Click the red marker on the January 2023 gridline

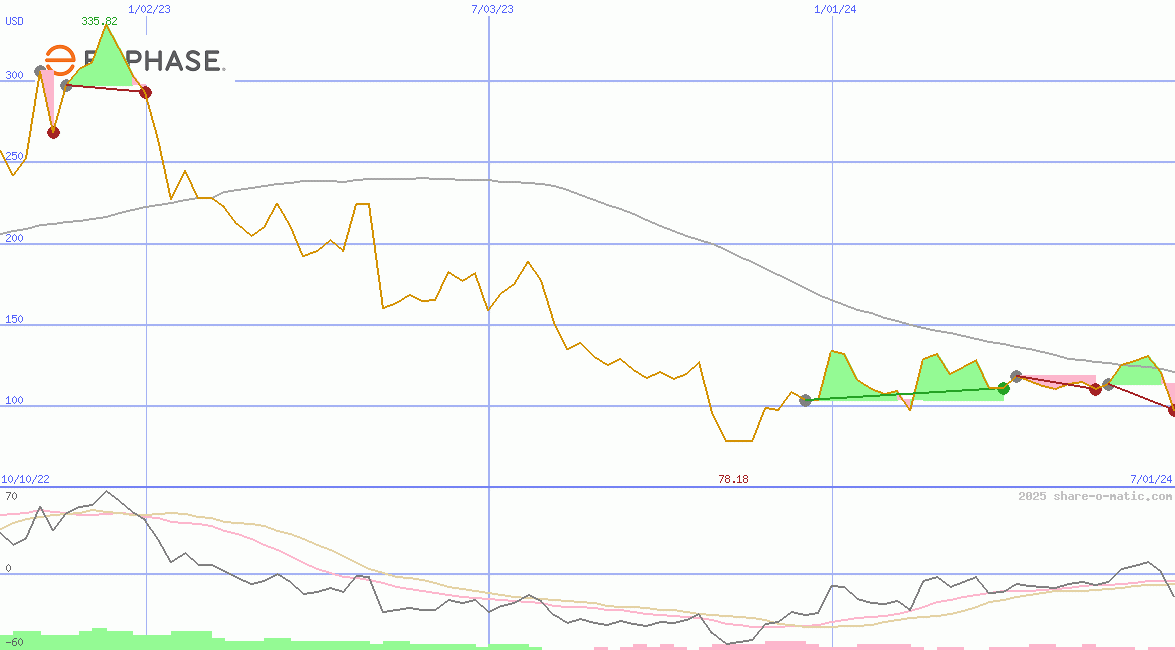pos(146,92)
